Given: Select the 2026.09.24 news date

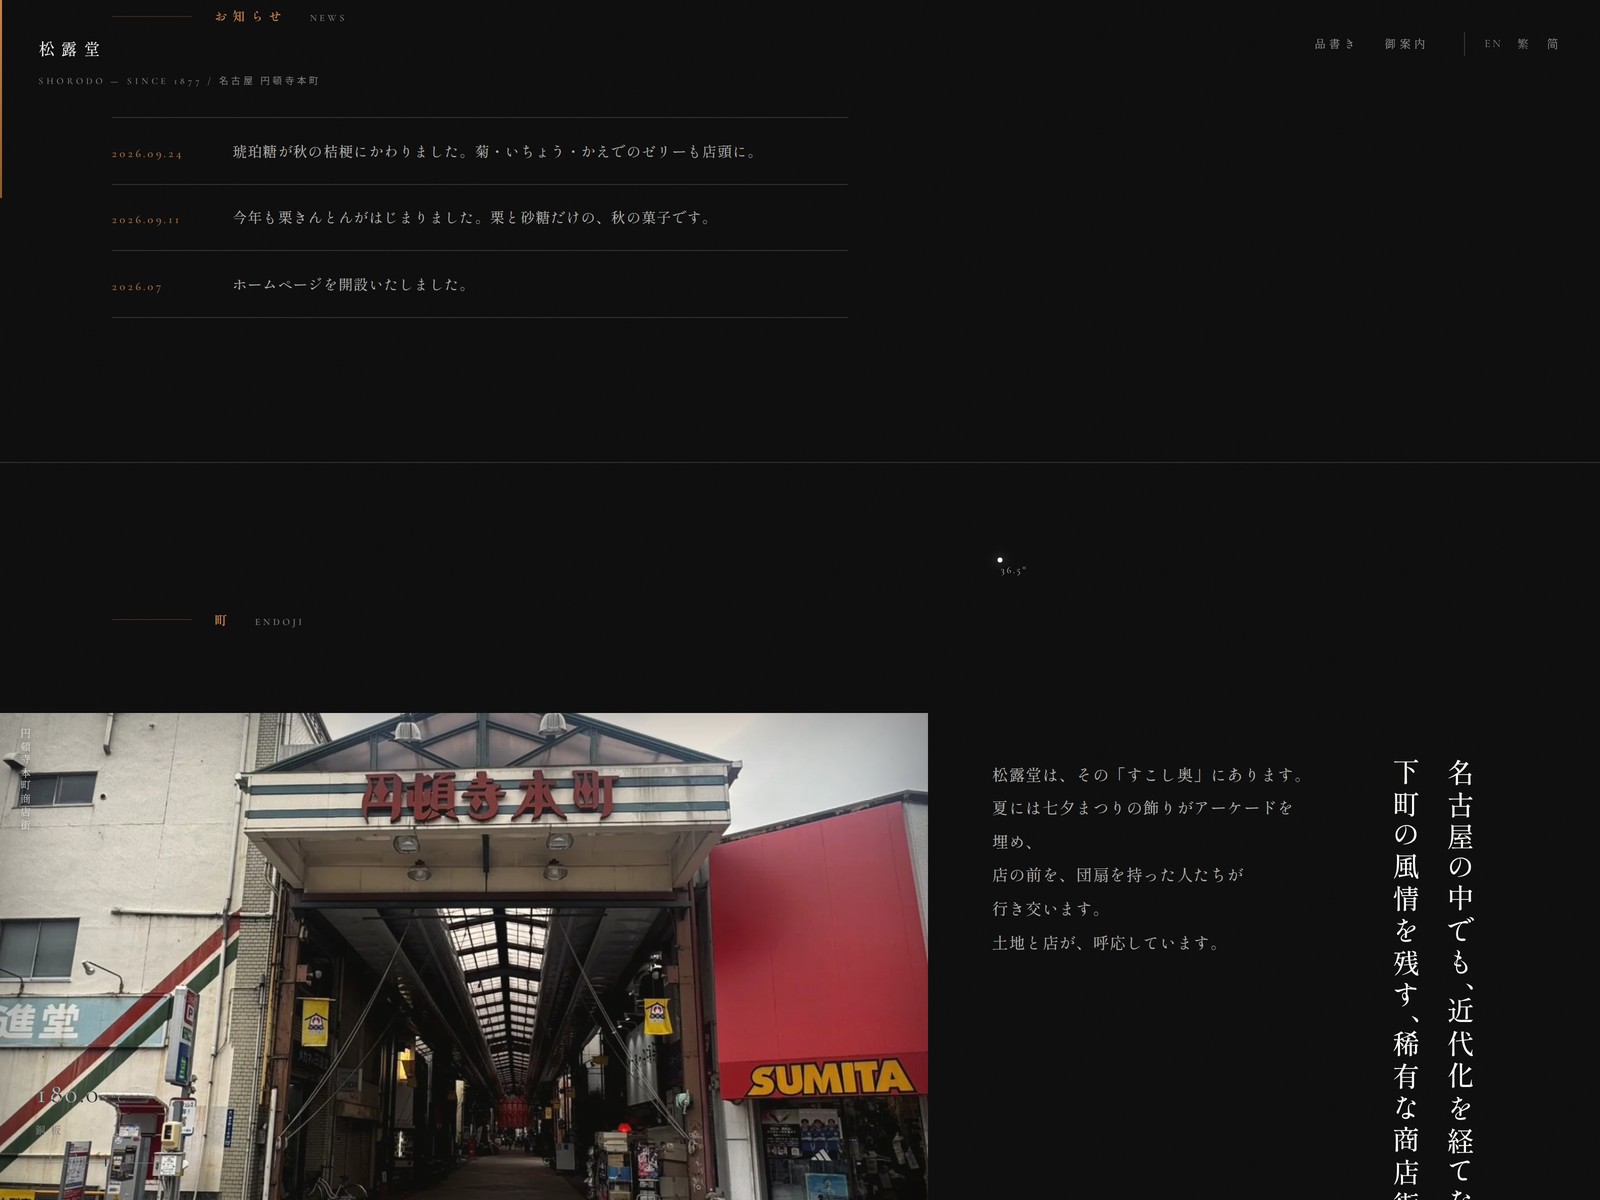Looking at the screenshot, I should click(x=147, y=154).
